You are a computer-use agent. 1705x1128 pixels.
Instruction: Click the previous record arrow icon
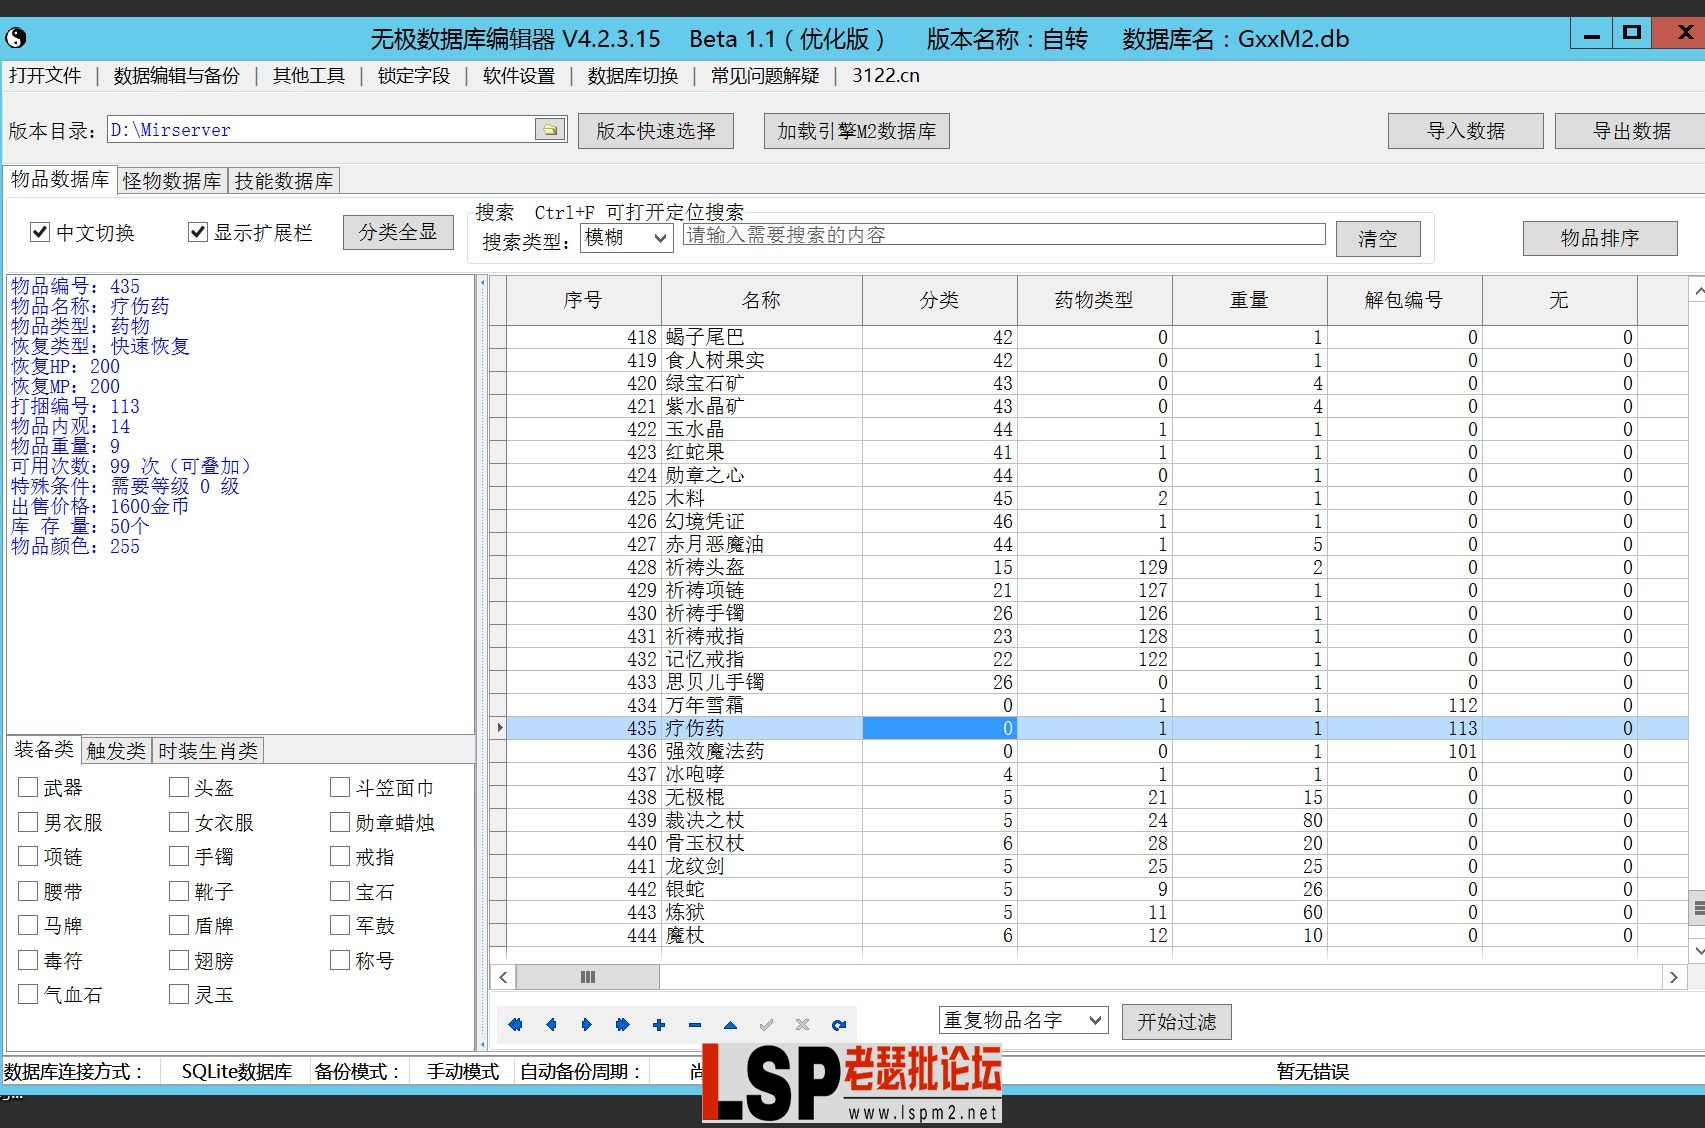click(551, 1024)
